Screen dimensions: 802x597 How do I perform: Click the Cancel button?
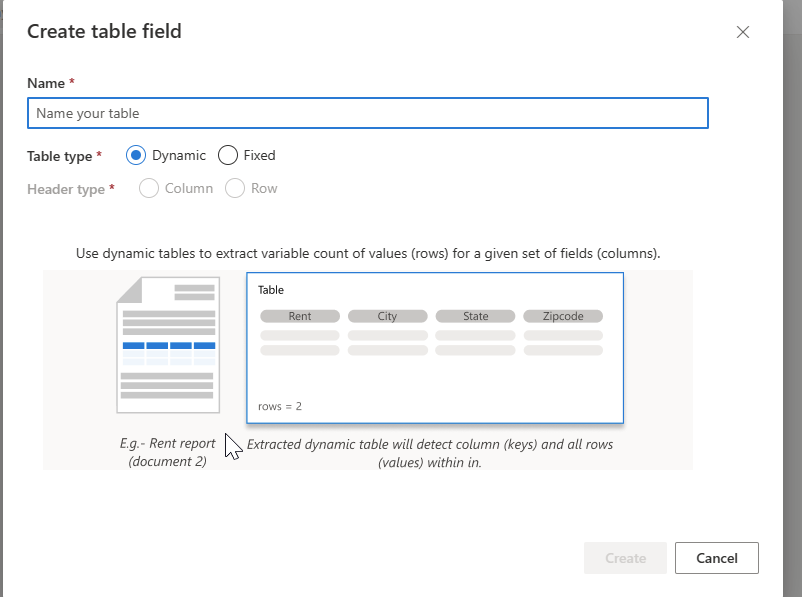716,558
